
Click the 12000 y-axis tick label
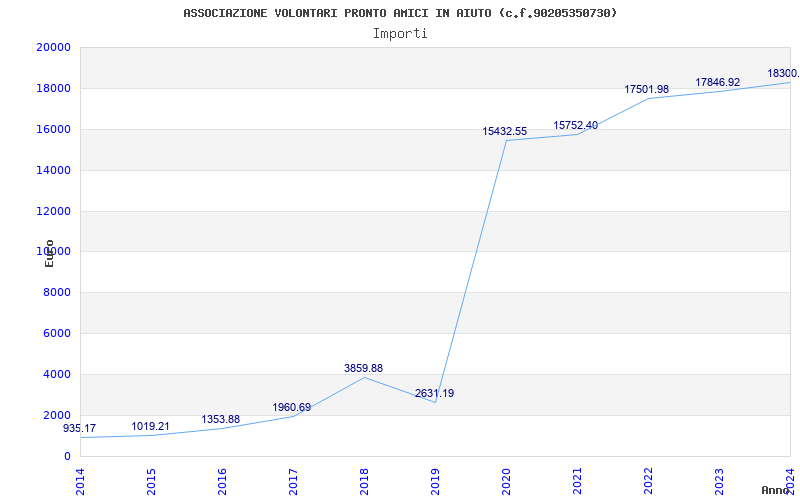pyautogui.click(x=54, y=211)
